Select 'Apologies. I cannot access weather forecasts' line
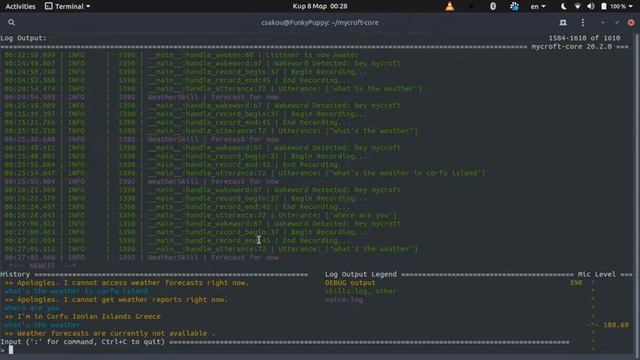The height and width of the screenshot is (360, 640). (127, 283)
